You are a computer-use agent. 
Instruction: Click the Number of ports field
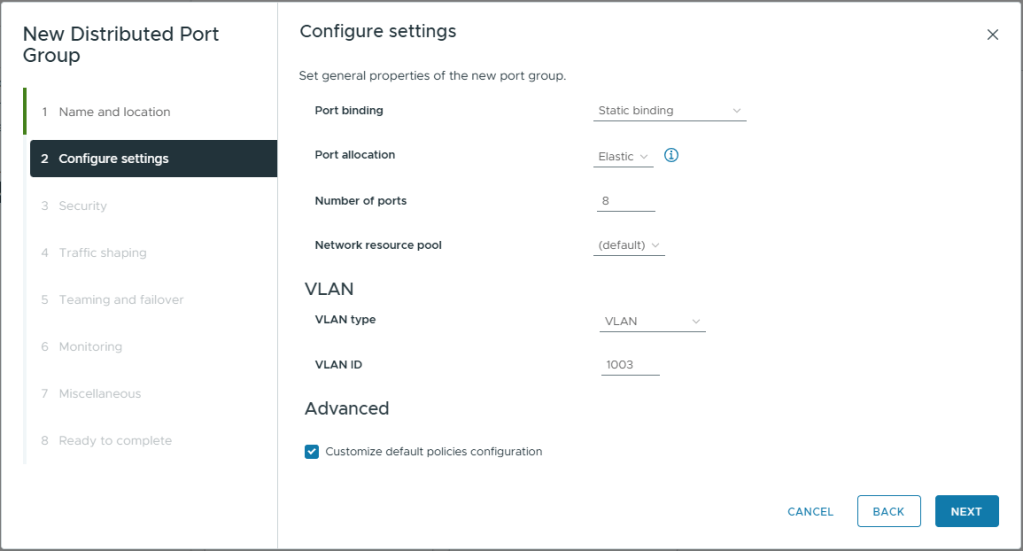tap(626, 202)
